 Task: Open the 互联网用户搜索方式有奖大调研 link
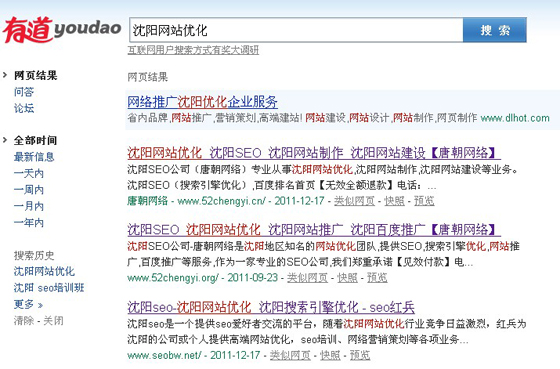[193, 50]
